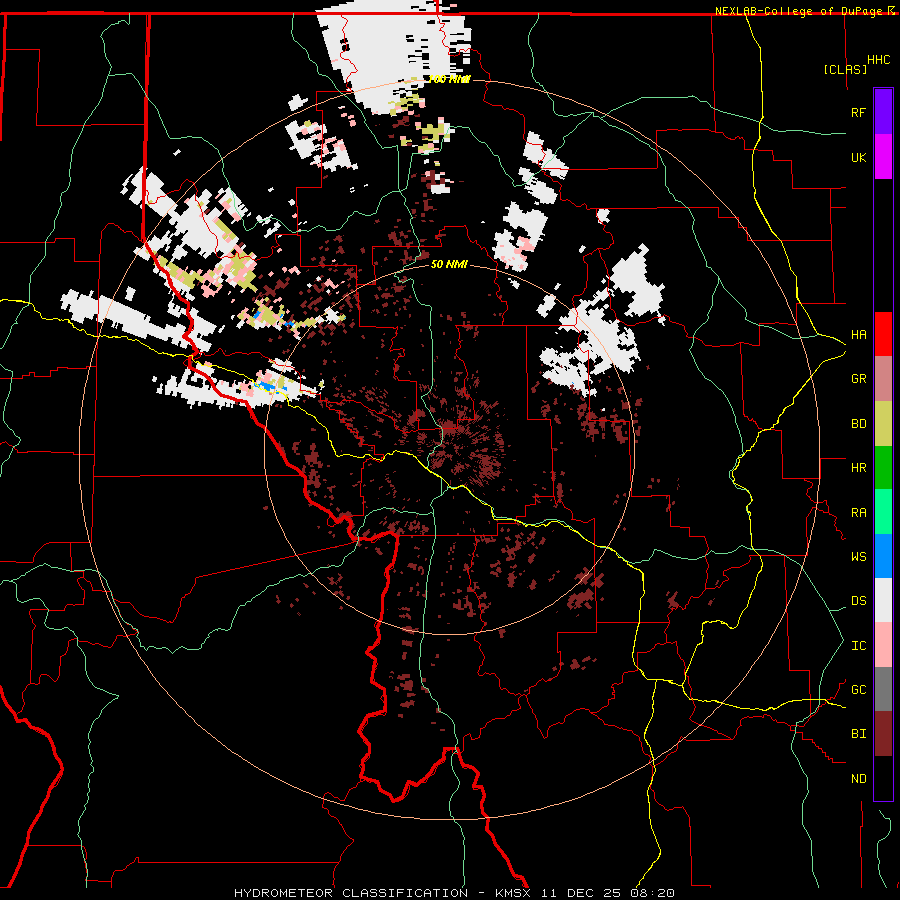Viewport: 900px width, 900px height.
Task: Click the [CLAS] units label
Action: [845, 69]
